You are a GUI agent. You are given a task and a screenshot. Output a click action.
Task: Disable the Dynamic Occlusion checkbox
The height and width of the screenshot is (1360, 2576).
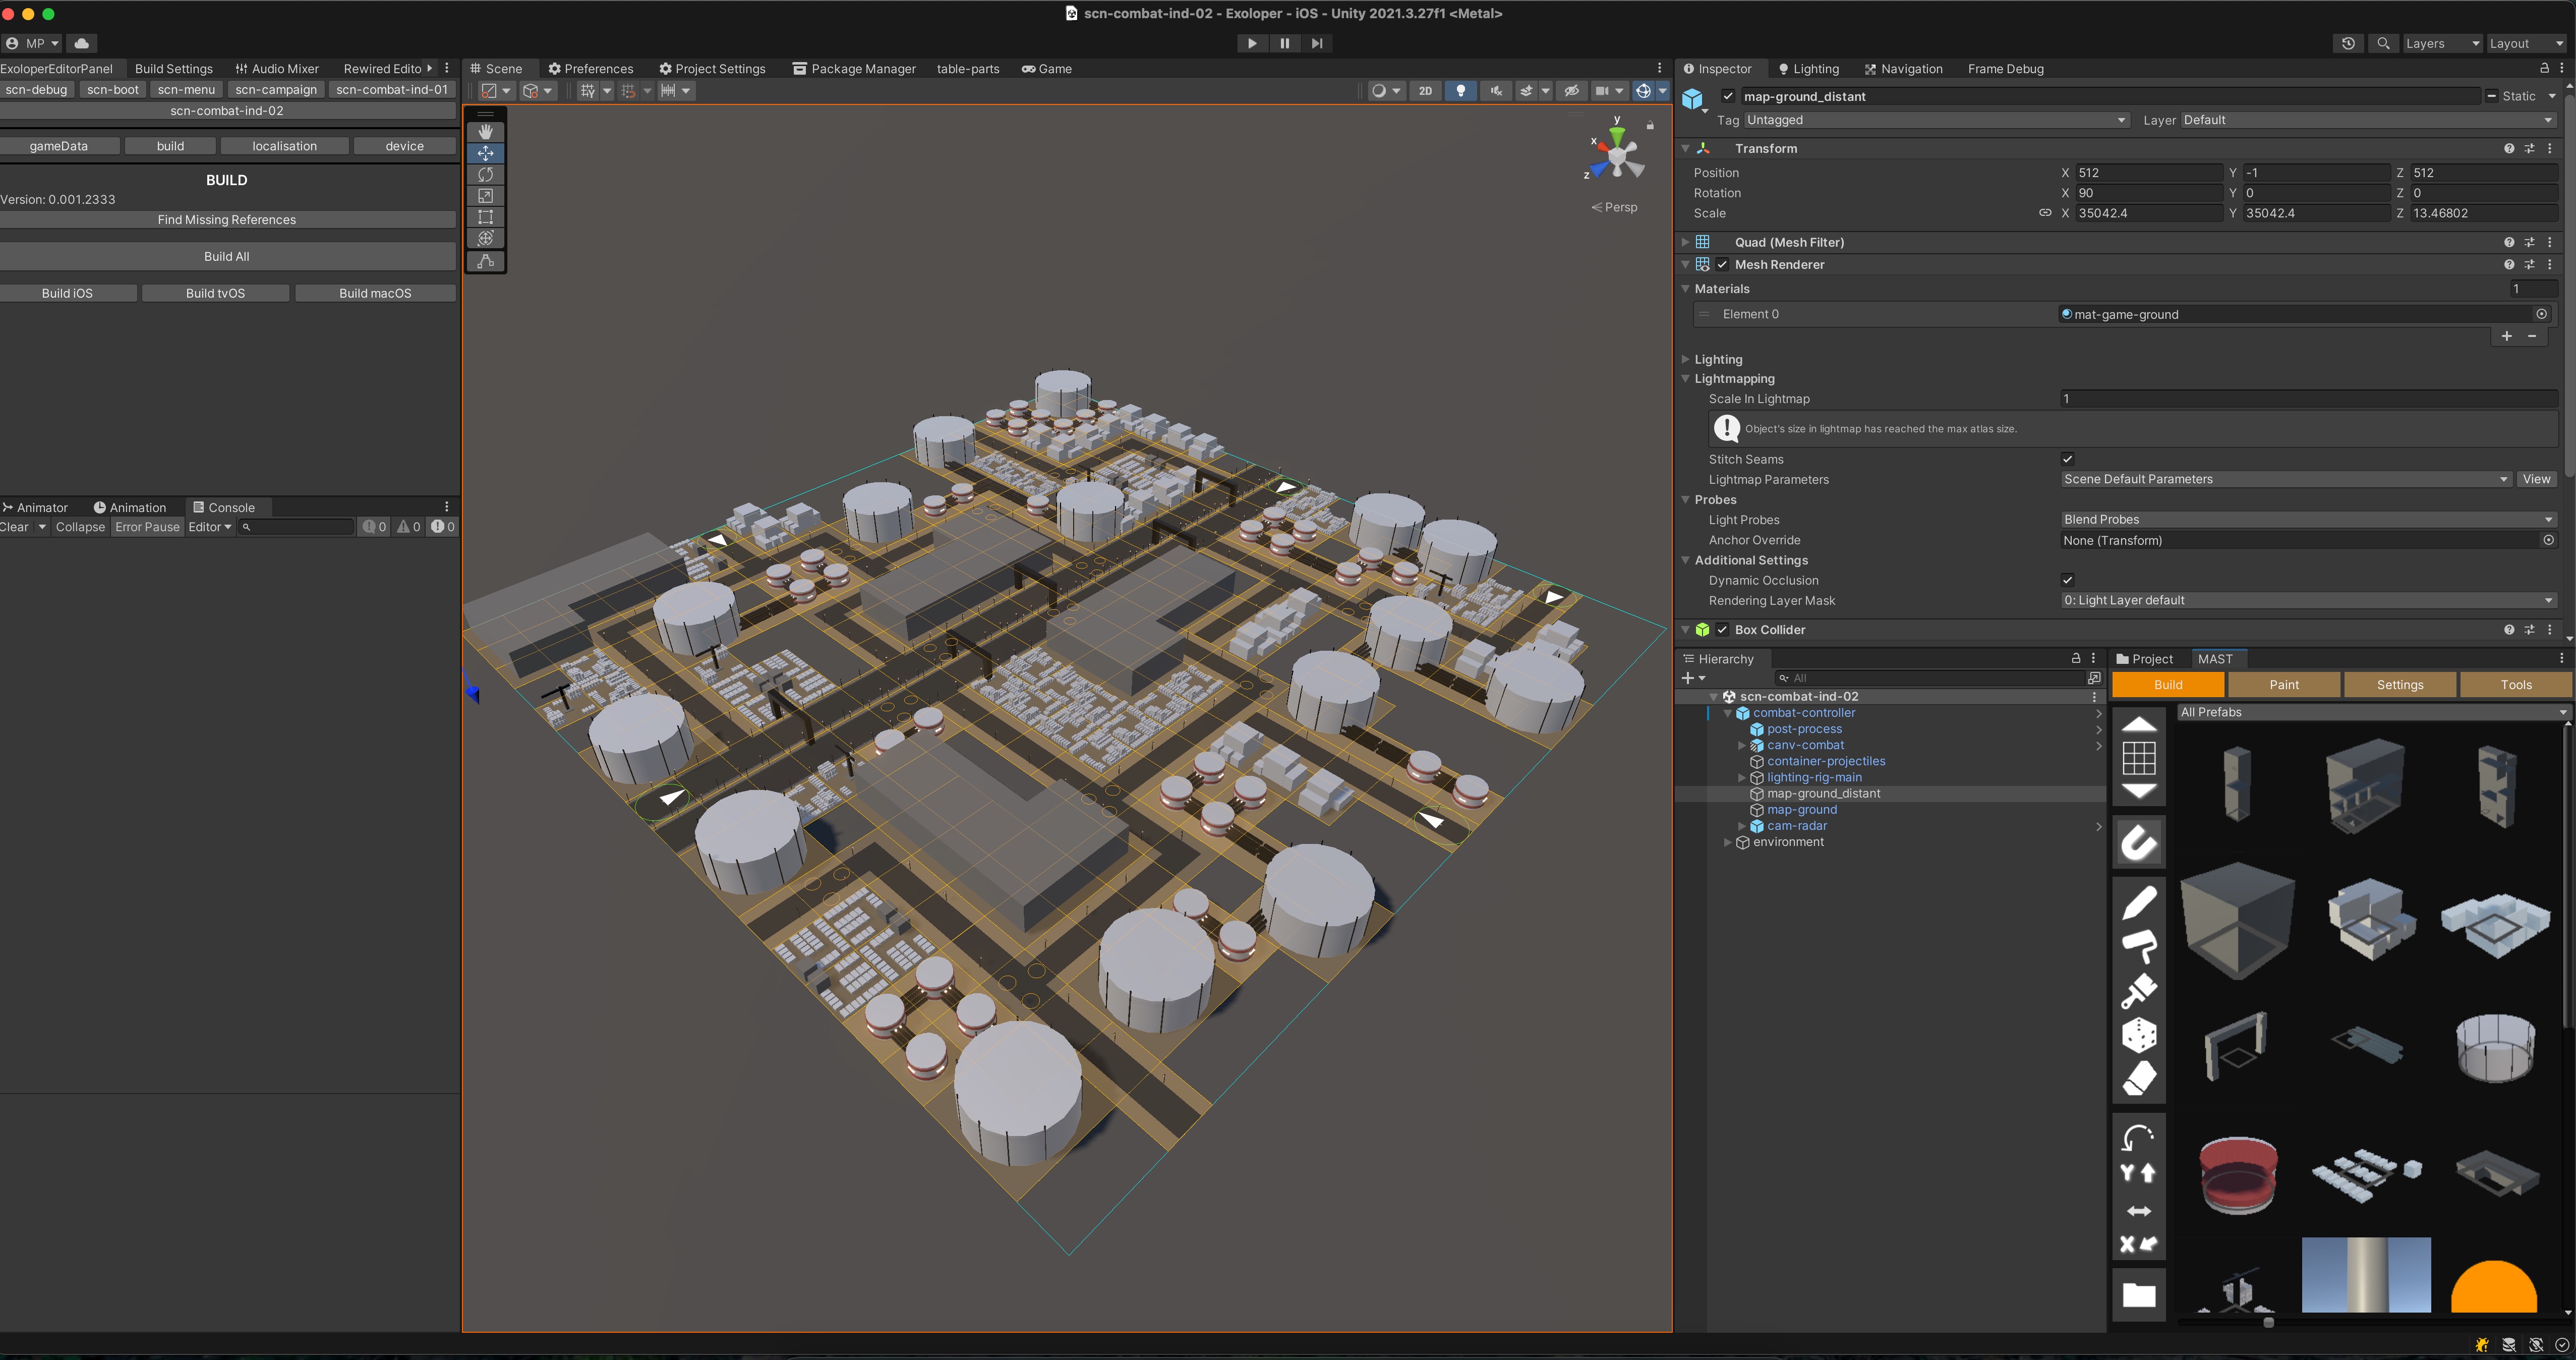[x=2067, y=580]
